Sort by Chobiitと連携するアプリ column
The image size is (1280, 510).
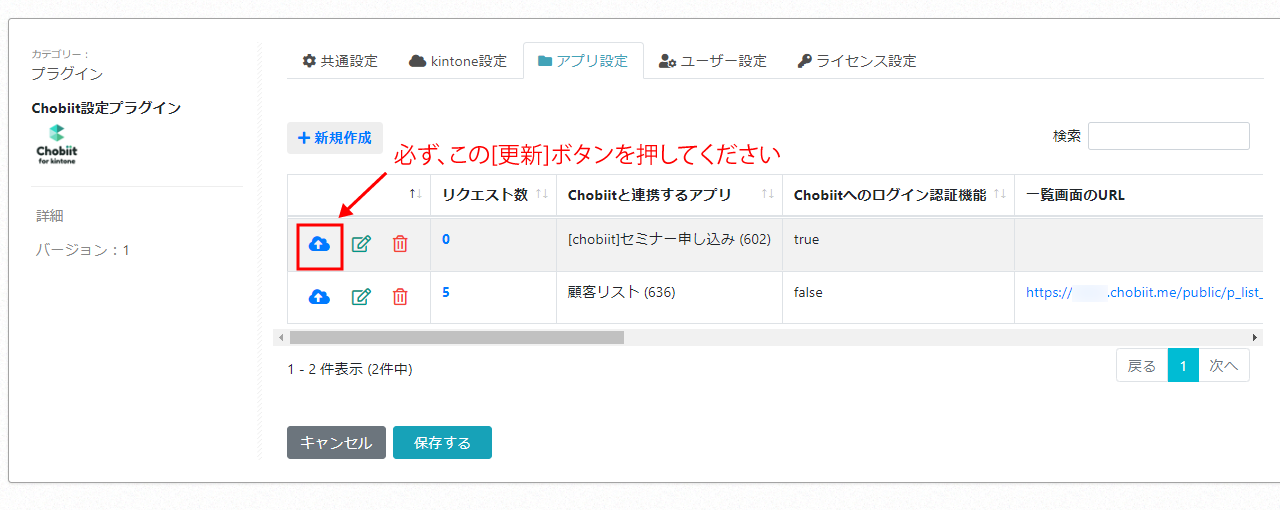click(768, 194)
